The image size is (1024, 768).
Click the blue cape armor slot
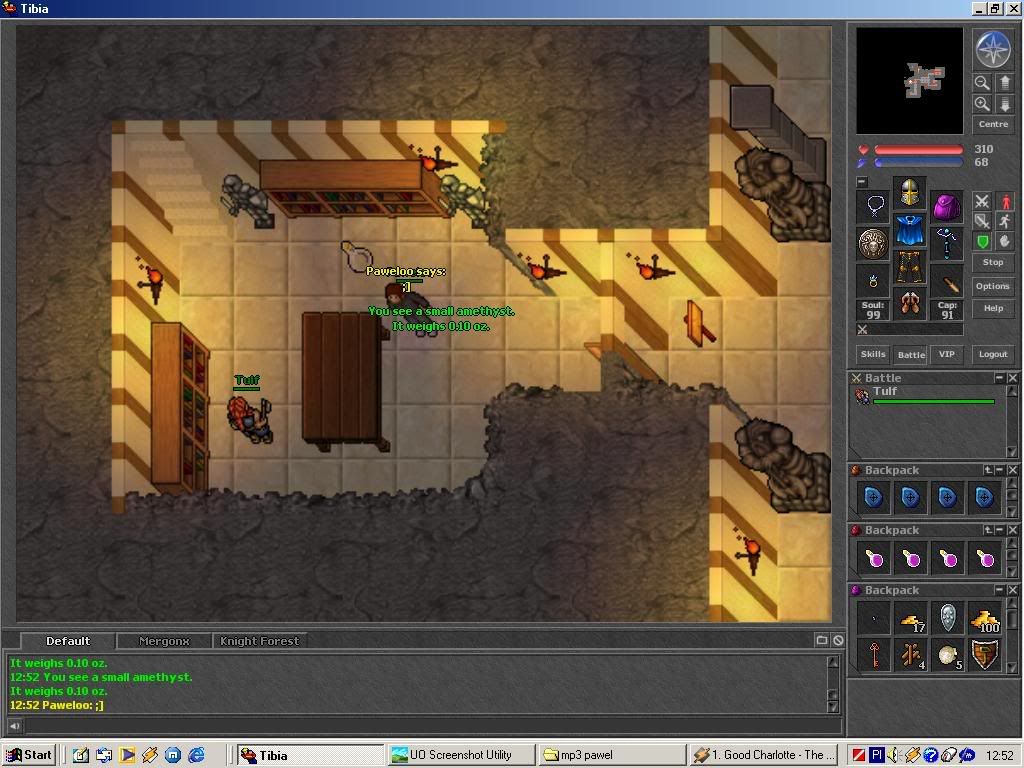[x=909, y=229]
